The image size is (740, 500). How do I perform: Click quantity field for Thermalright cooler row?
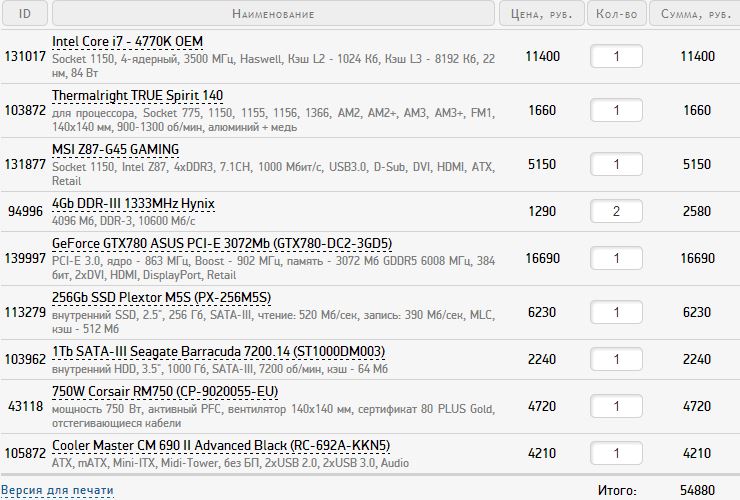pos(616,110)
